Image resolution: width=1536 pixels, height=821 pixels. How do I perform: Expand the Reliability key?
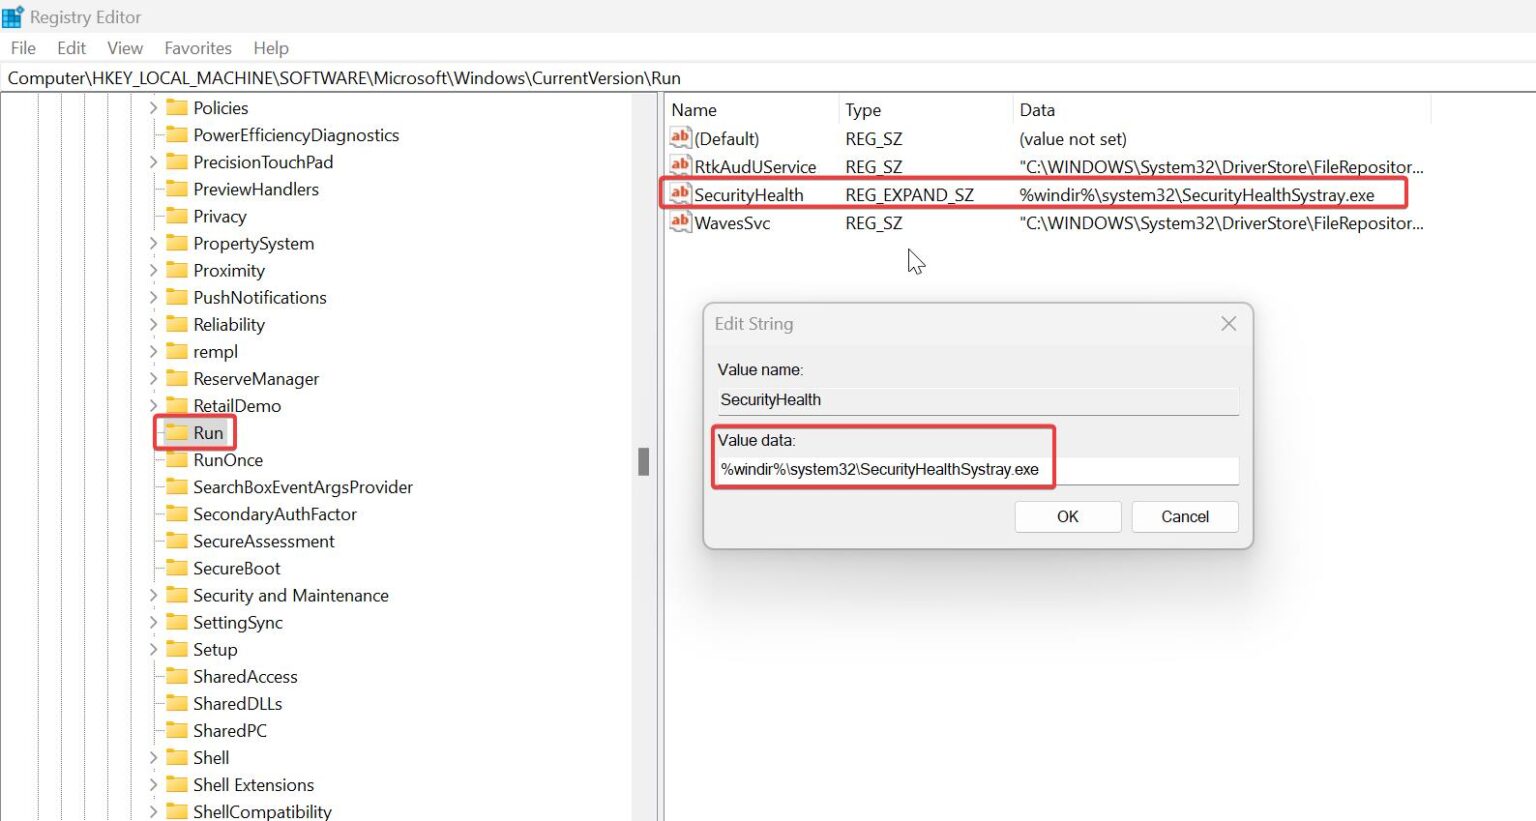(x=153, y=324)
